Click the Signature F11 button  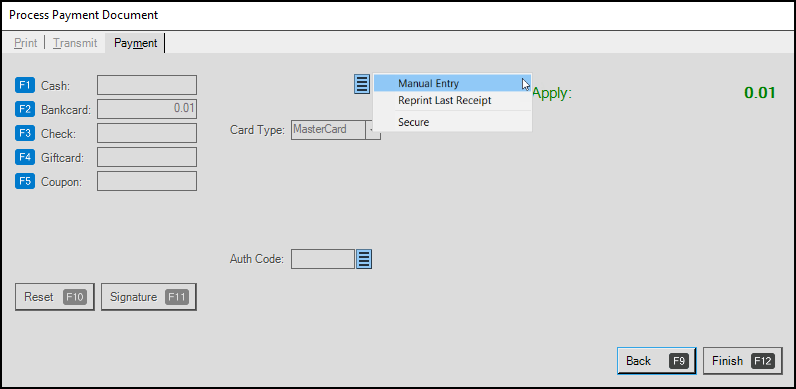pos(149,297)
